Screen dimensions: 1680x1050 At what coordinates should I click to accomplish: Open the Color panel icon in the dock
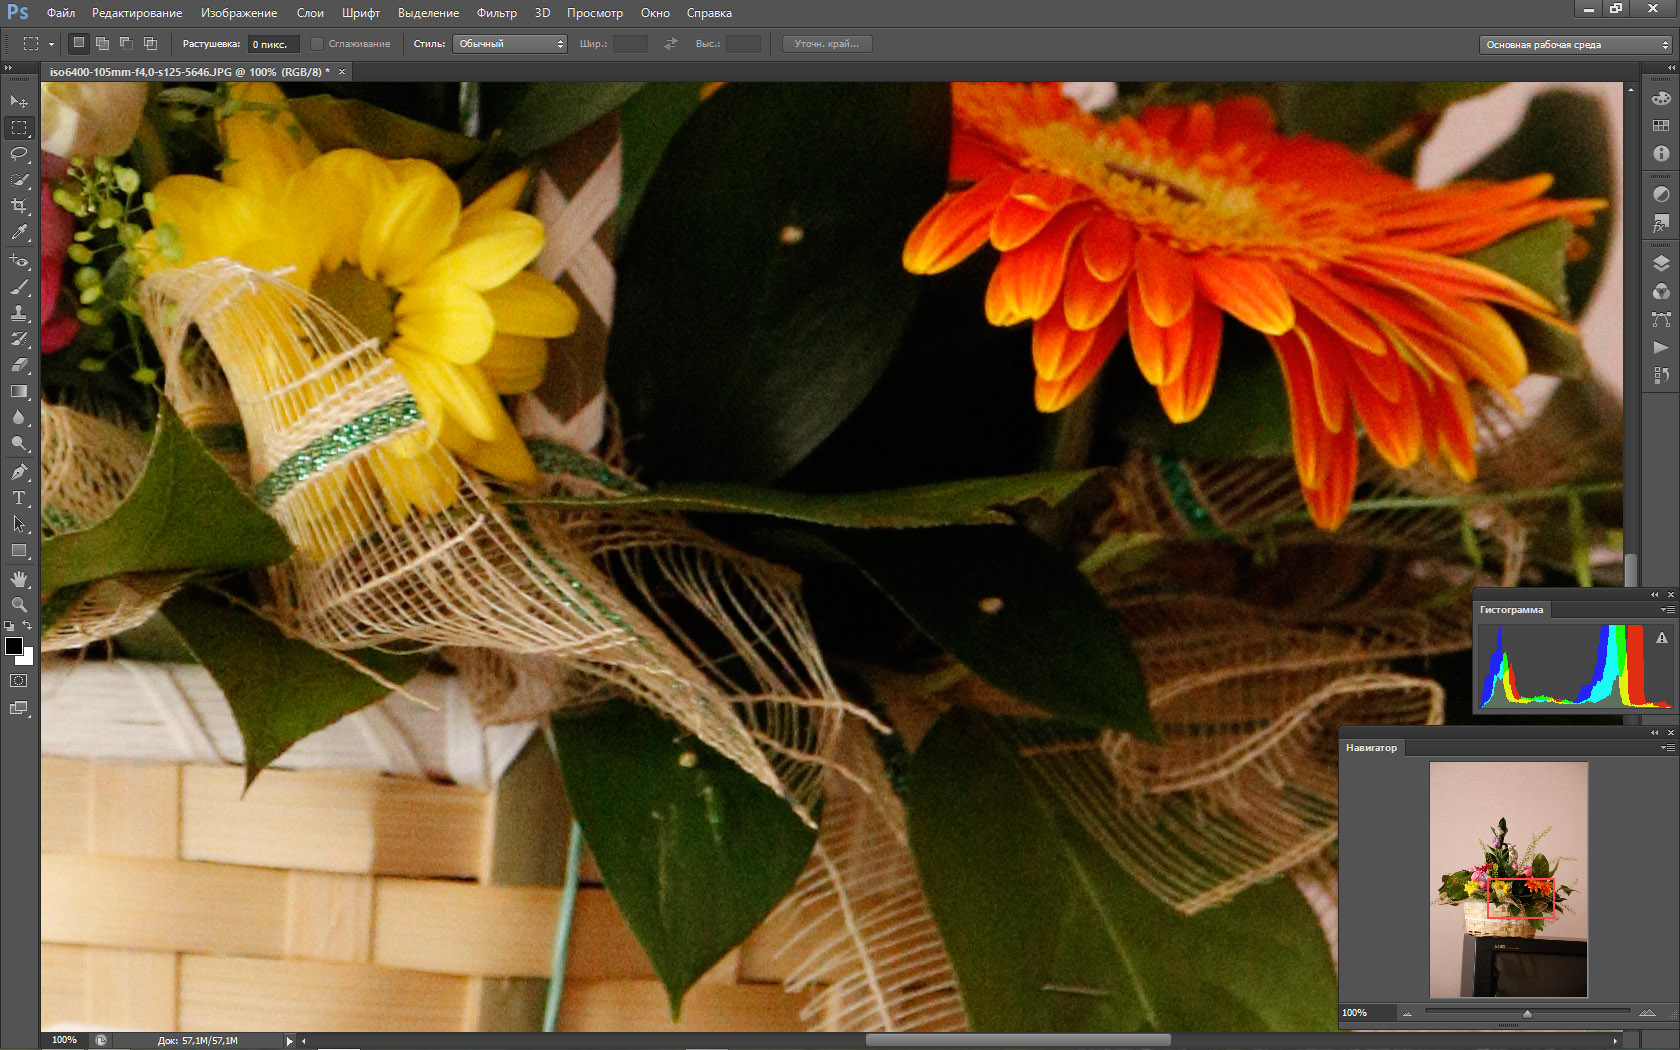click(1661, 99)
